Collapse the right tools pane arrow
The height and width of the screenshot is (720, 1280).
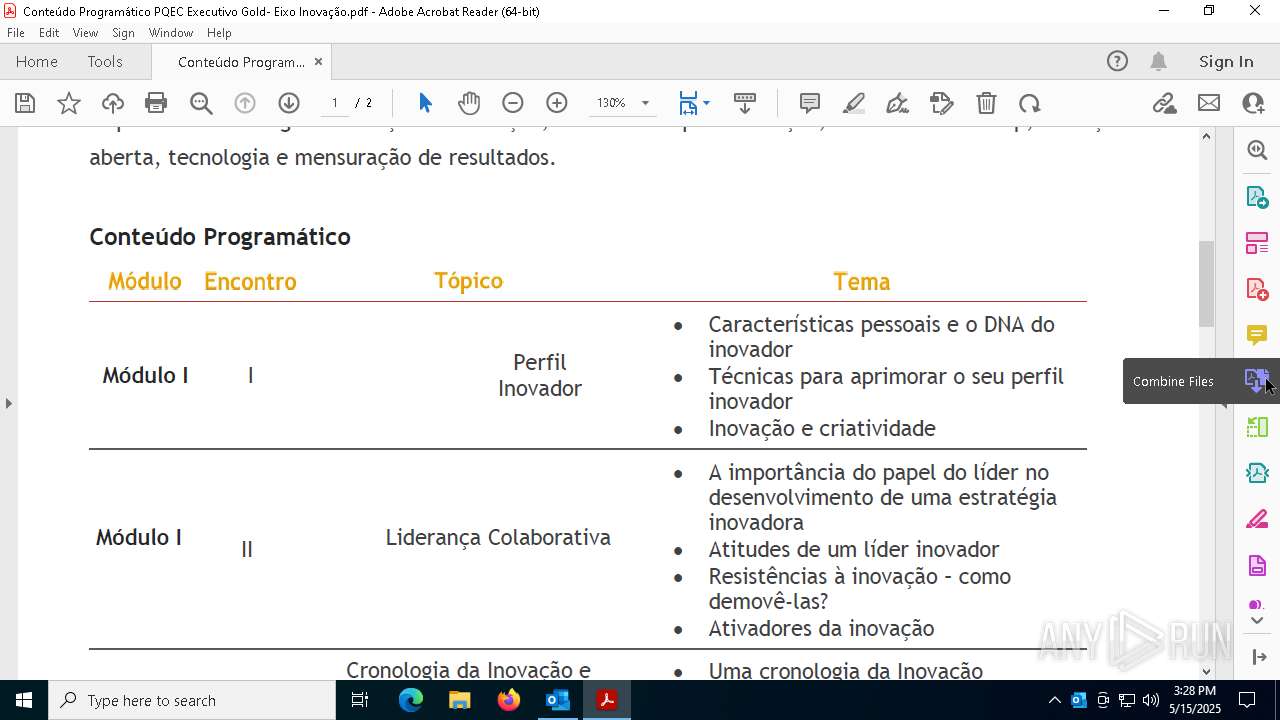[1258, 657]
